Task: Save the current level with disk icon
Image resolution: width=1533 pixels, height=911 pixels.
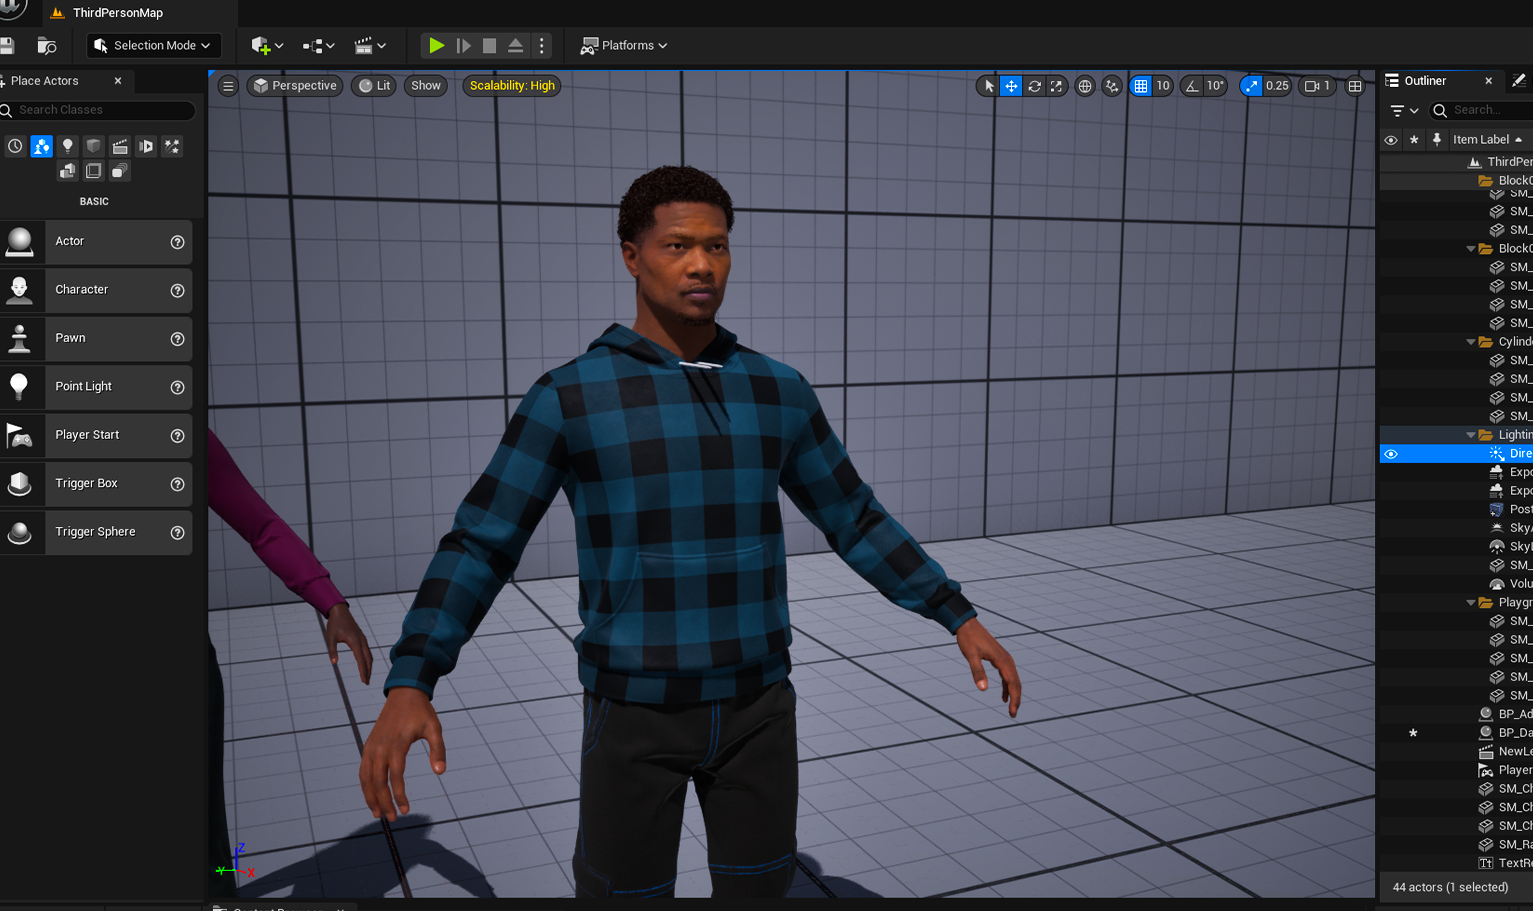Action: 7,45
